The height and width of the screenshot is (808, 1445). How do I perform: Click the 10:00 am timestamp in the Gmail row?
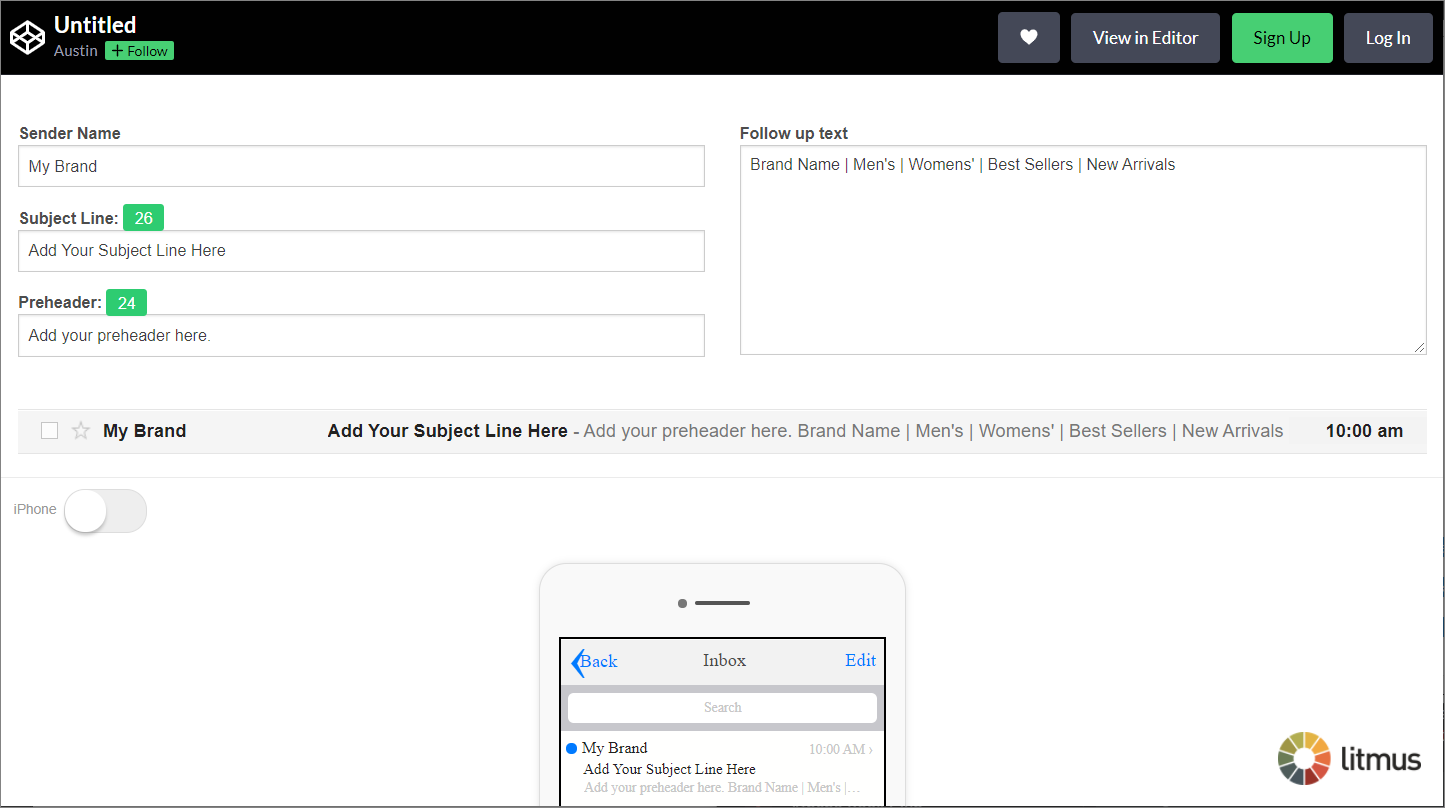click(x=1364, y=431)
